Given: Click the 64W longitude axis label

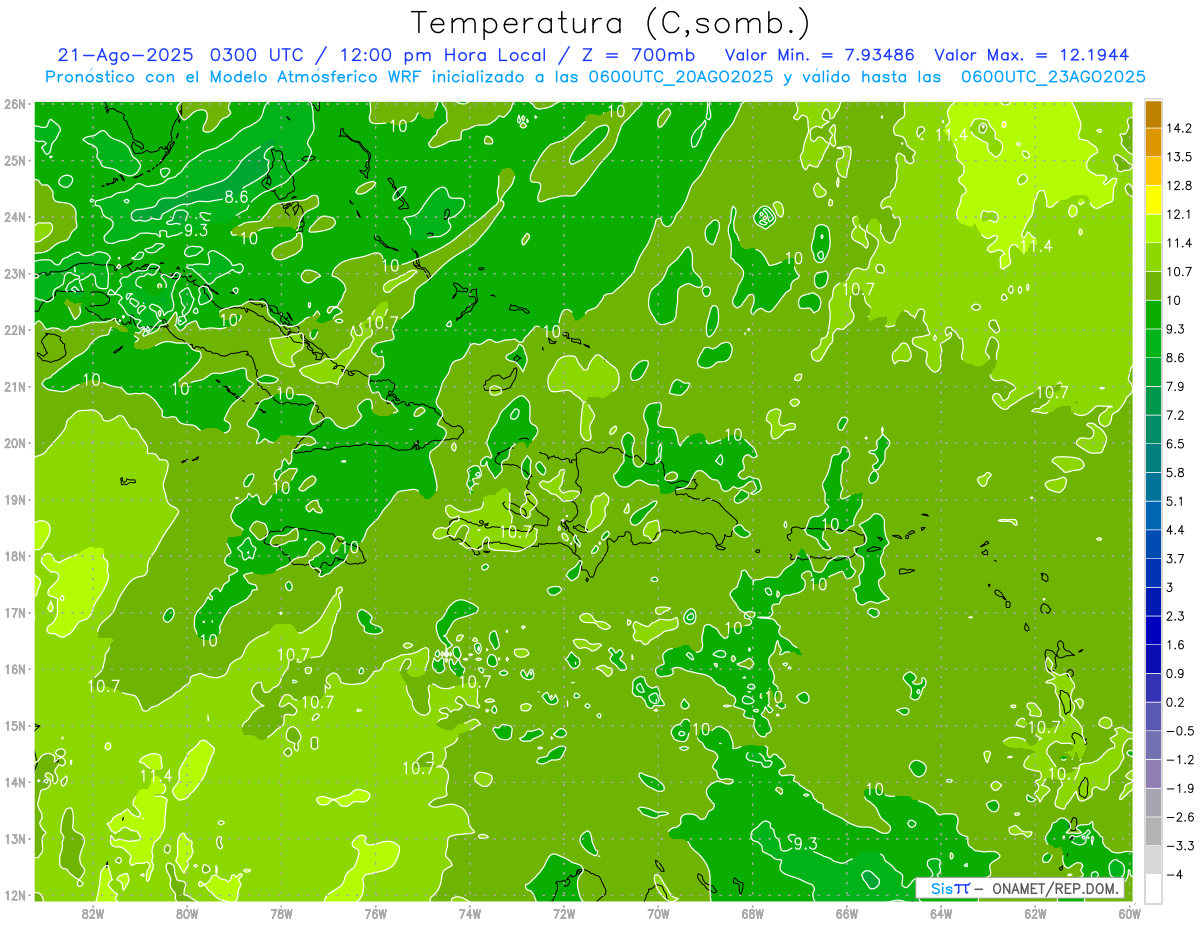Looking at the screenshot, I should [x=941, y=913].
